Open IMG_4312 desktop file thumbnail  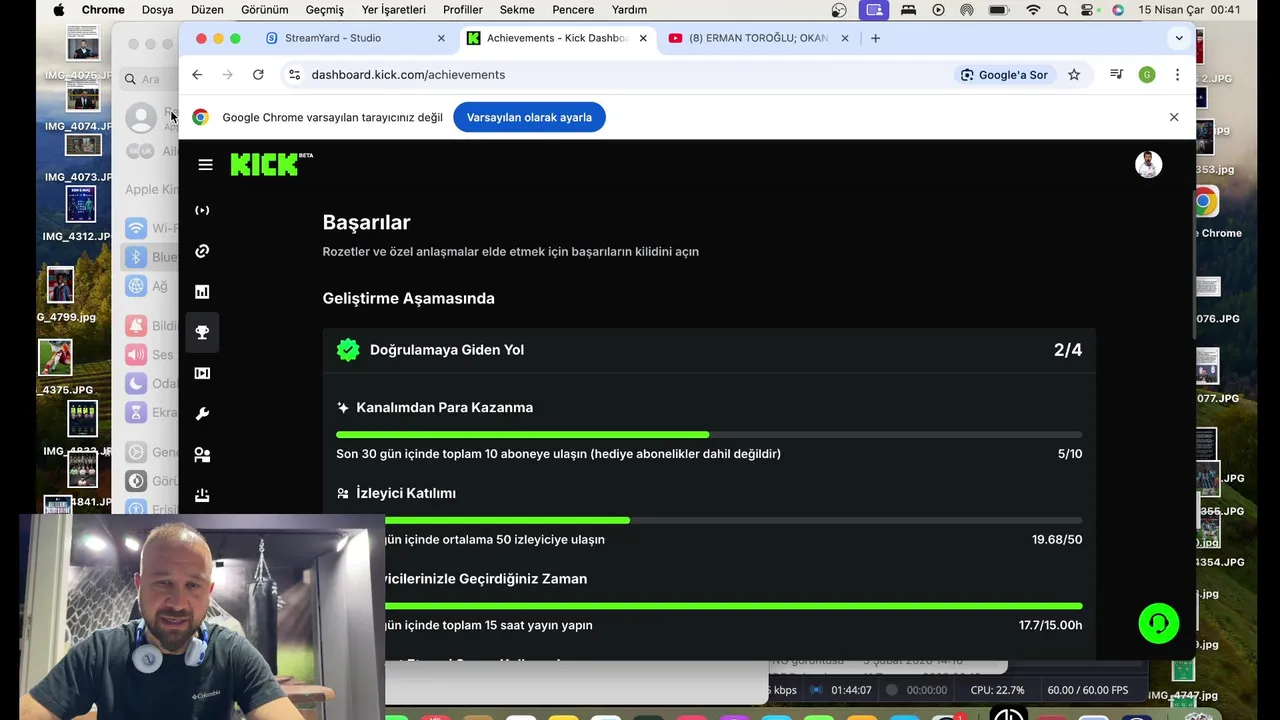[x=81, y=205]
